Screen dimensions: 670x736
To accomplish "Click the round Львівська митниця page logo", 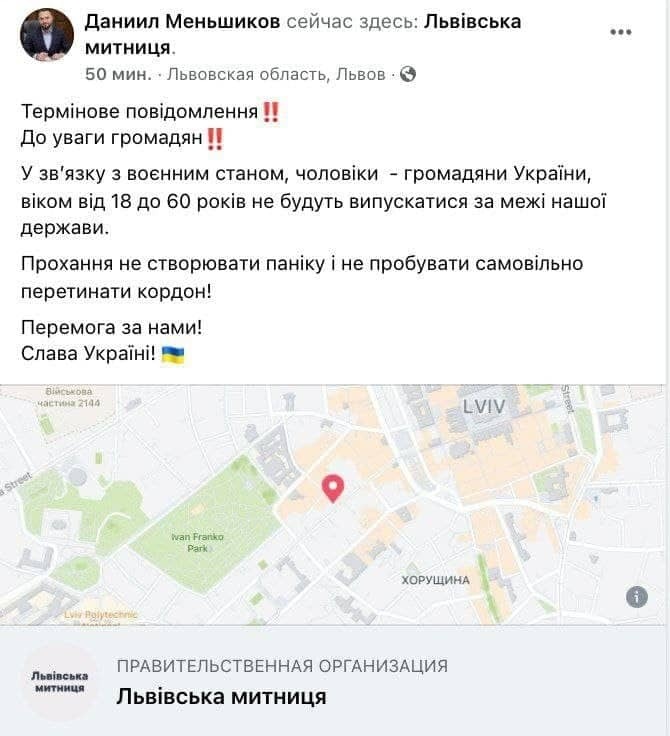I will coord(60,682).
